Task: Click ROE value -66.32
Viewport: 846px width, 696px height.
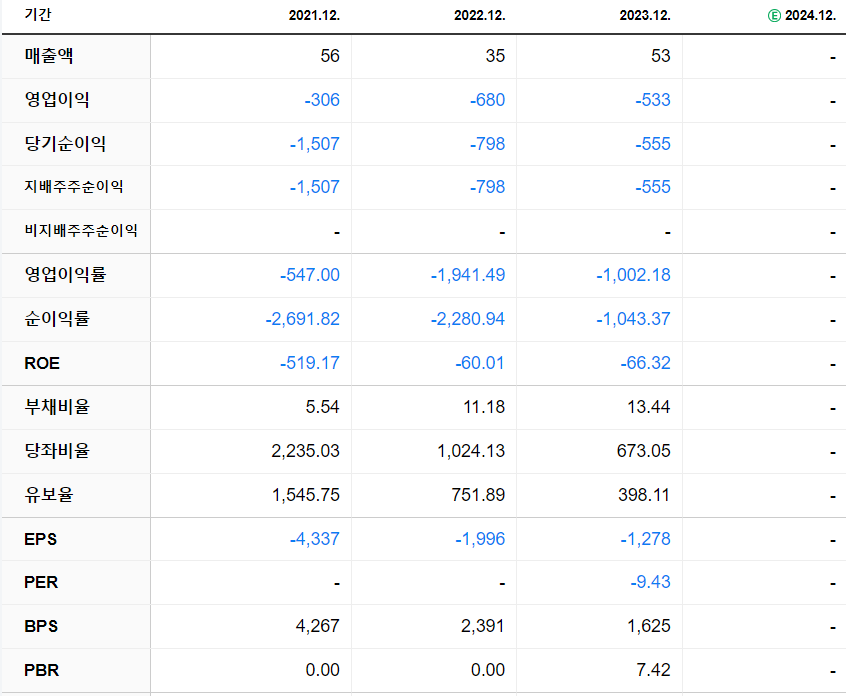Action: click(x=645, y=363)
